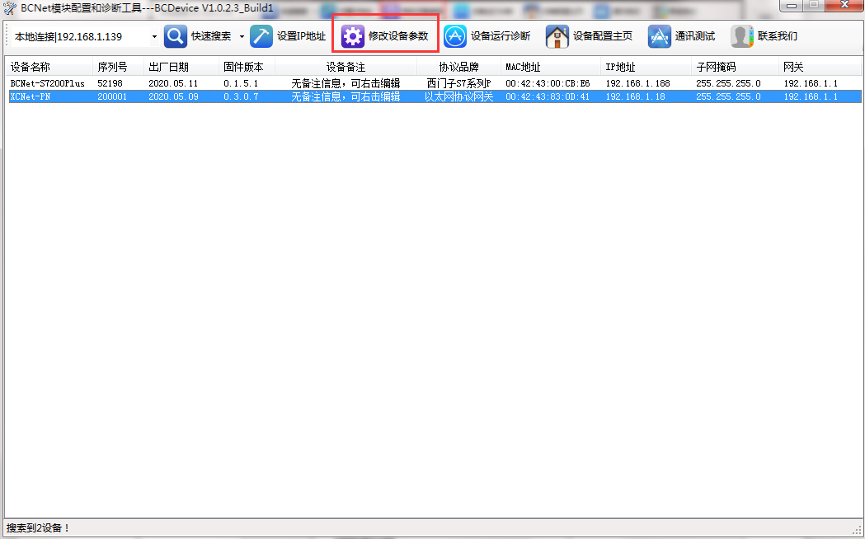The image size is (866, 539).
Task: Sort by 固件版本 column header
Action: (x=246, y=67)
